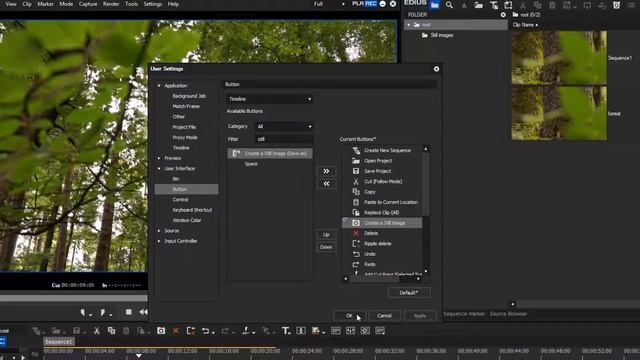Select Match Frame in settings tree
This screenshot has width=640, height=360.
tap(186, 106)
